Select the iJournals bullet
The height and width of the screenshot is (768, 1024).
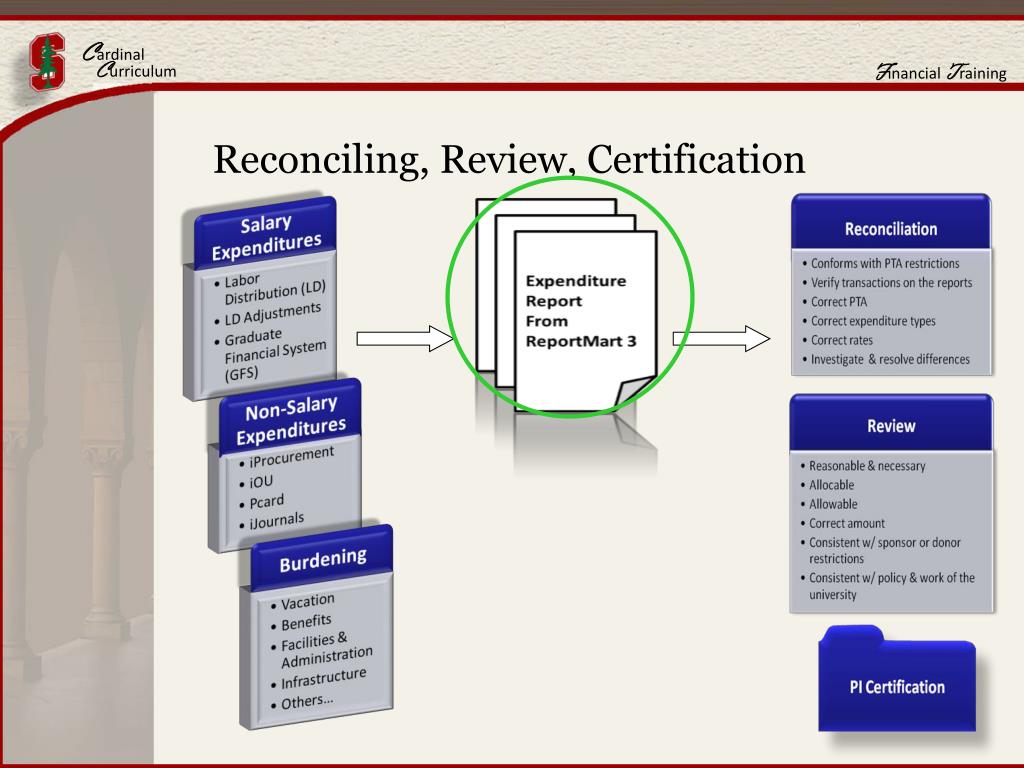coord(272,521)
